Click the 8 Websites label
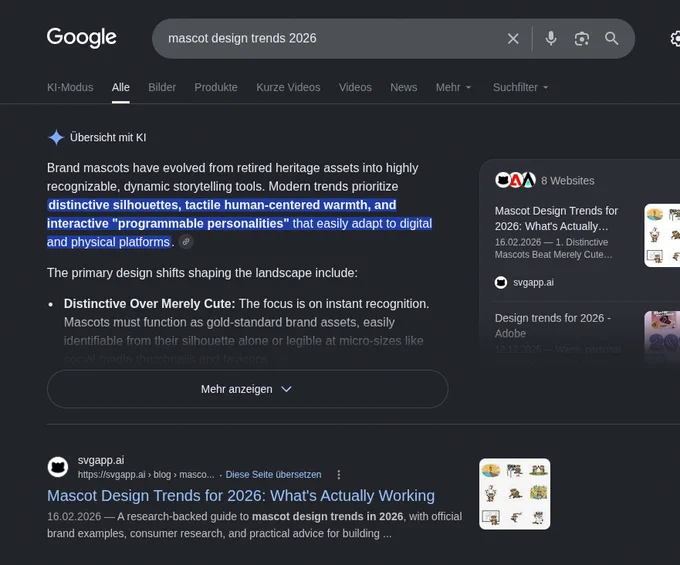680x565 pixels. pyautogui.click(x=567, y=181)
